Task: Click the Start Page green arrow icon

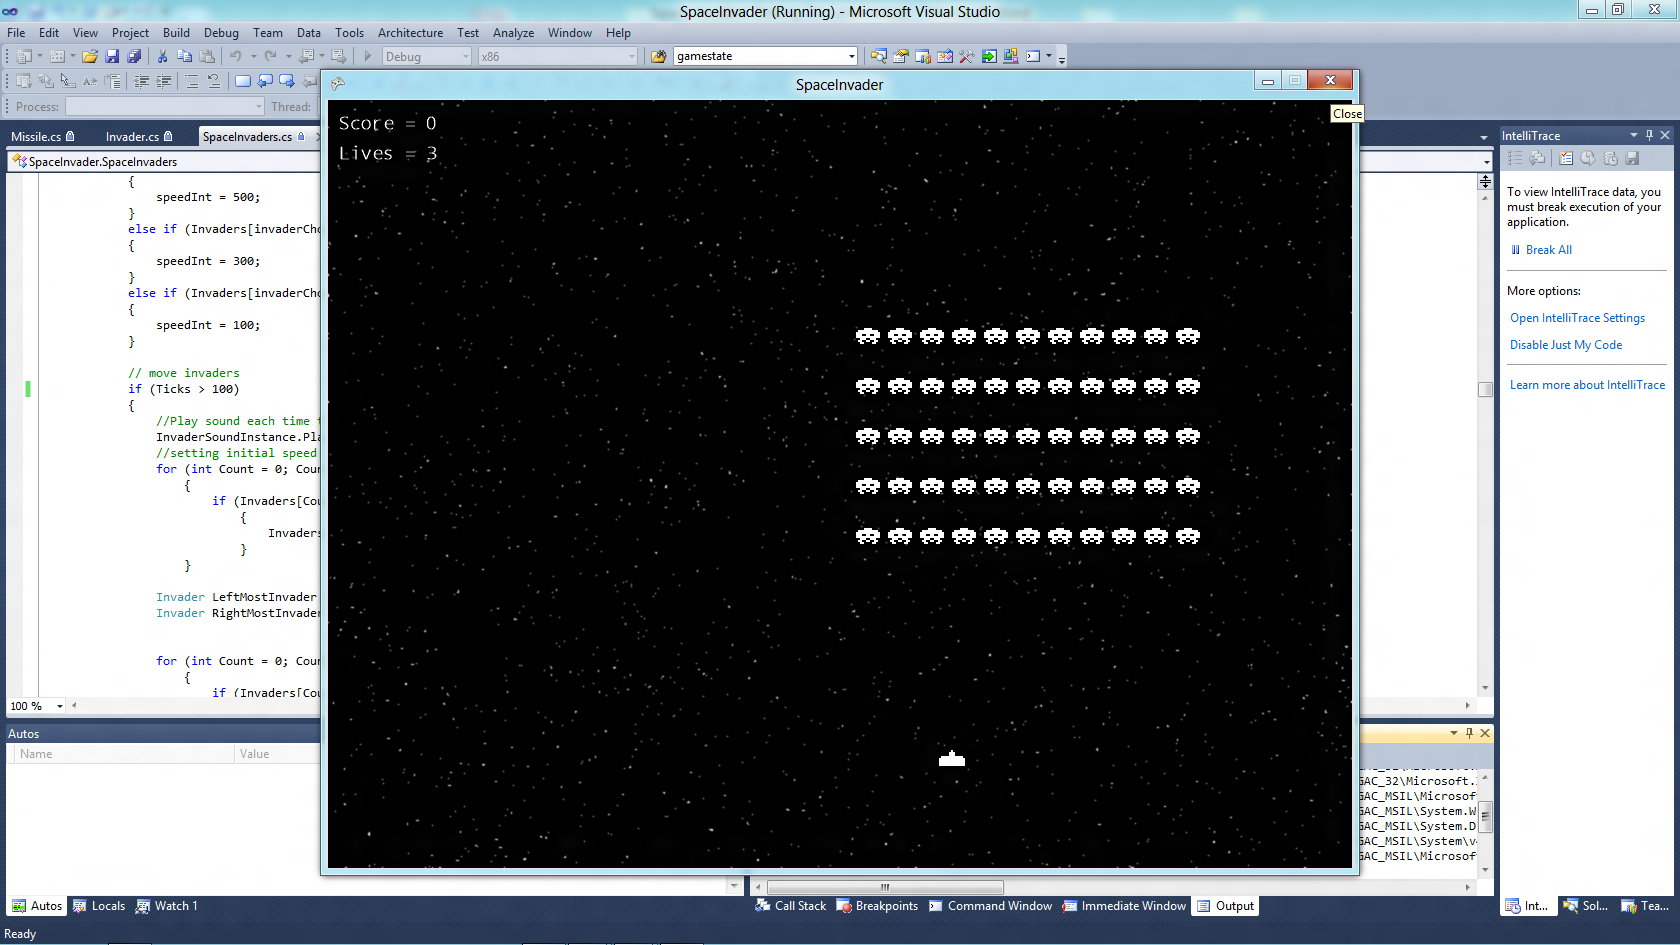Action: click(988, 56)
